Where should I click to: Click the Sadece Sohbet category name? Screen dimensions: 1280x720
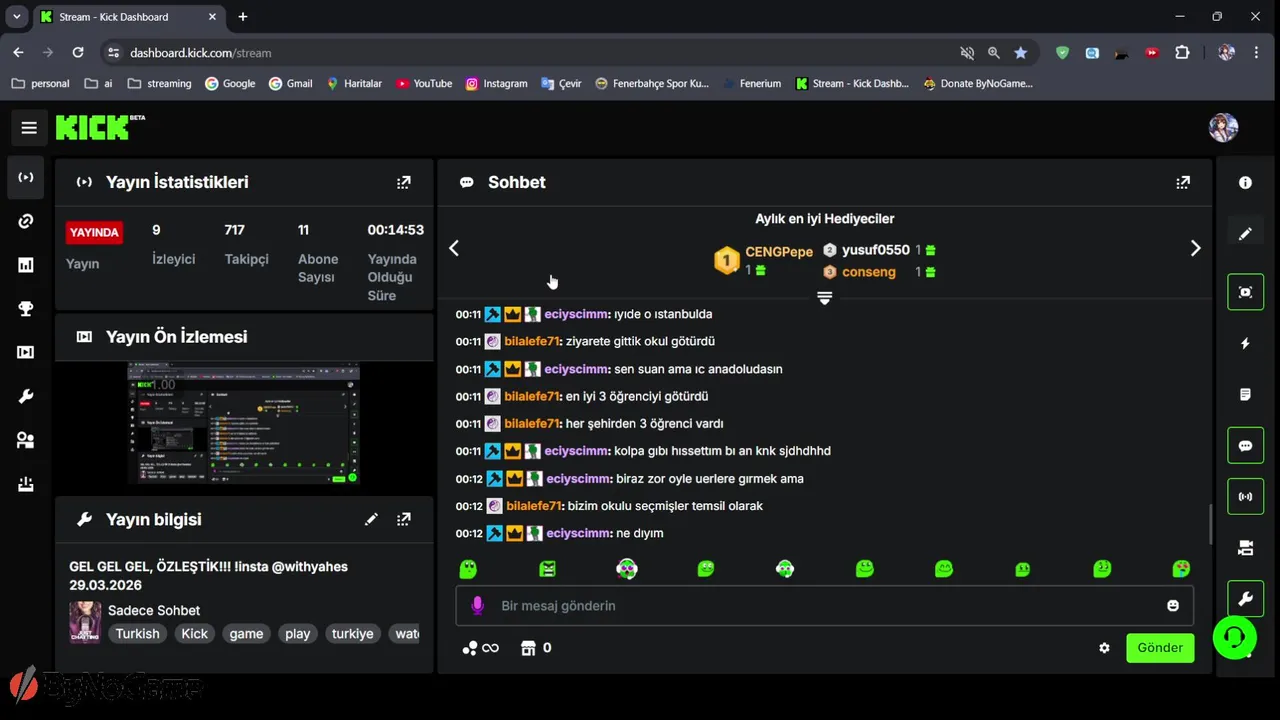[x=154, y=610]
